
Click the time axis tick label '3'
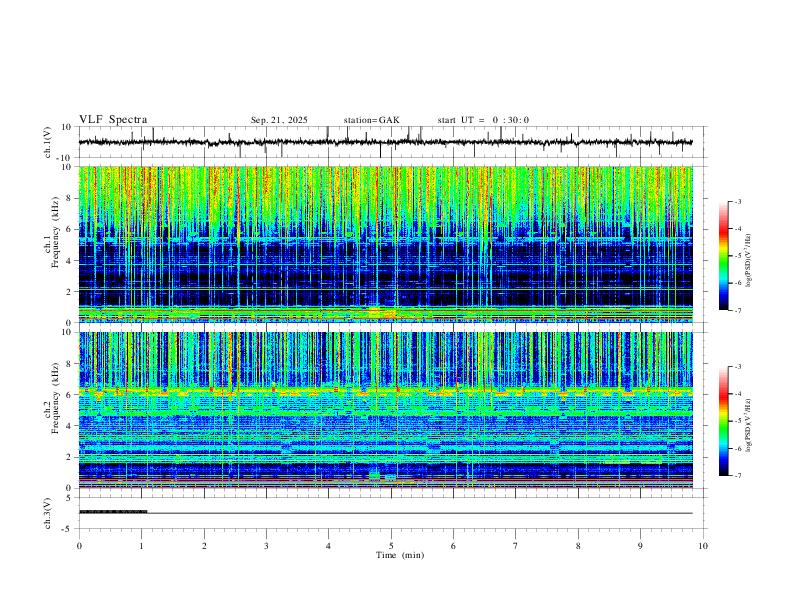click(266, 546)
